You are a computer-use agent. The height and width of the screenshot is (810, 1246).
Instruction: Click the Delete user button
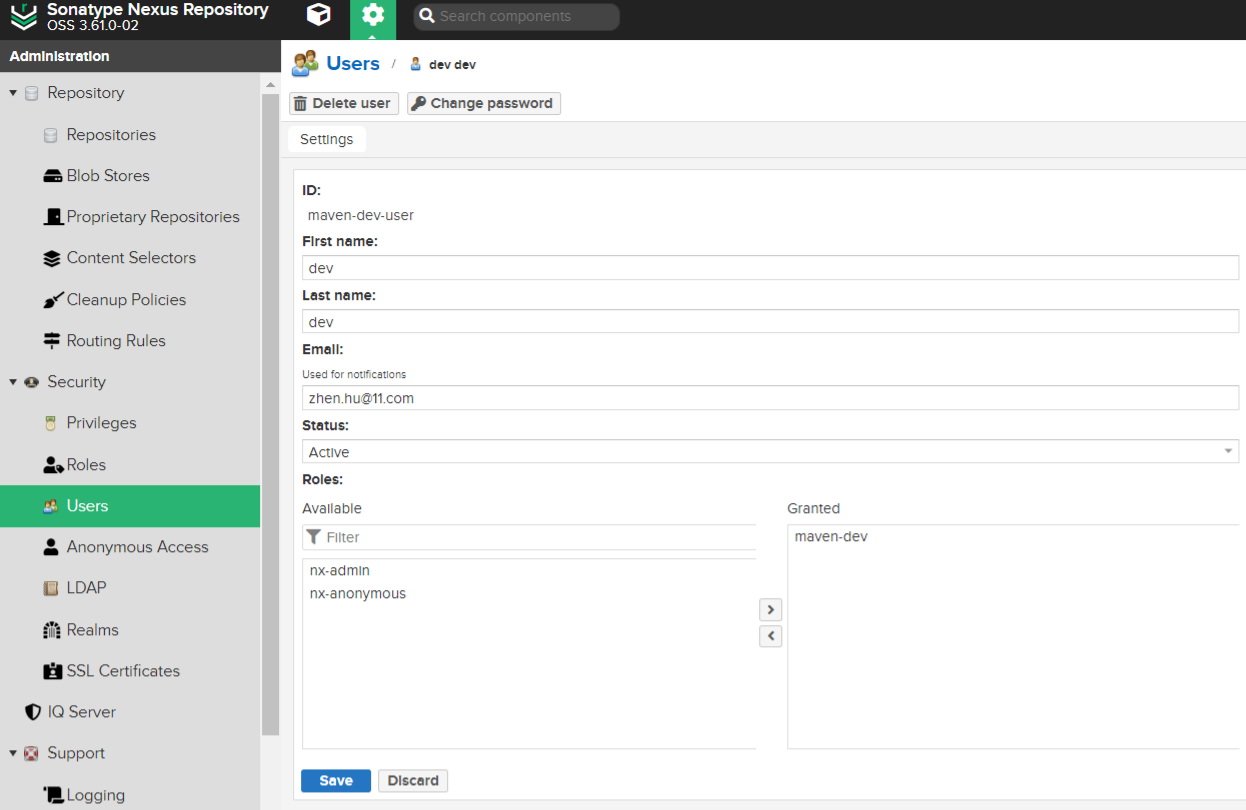tap(343, 103)
